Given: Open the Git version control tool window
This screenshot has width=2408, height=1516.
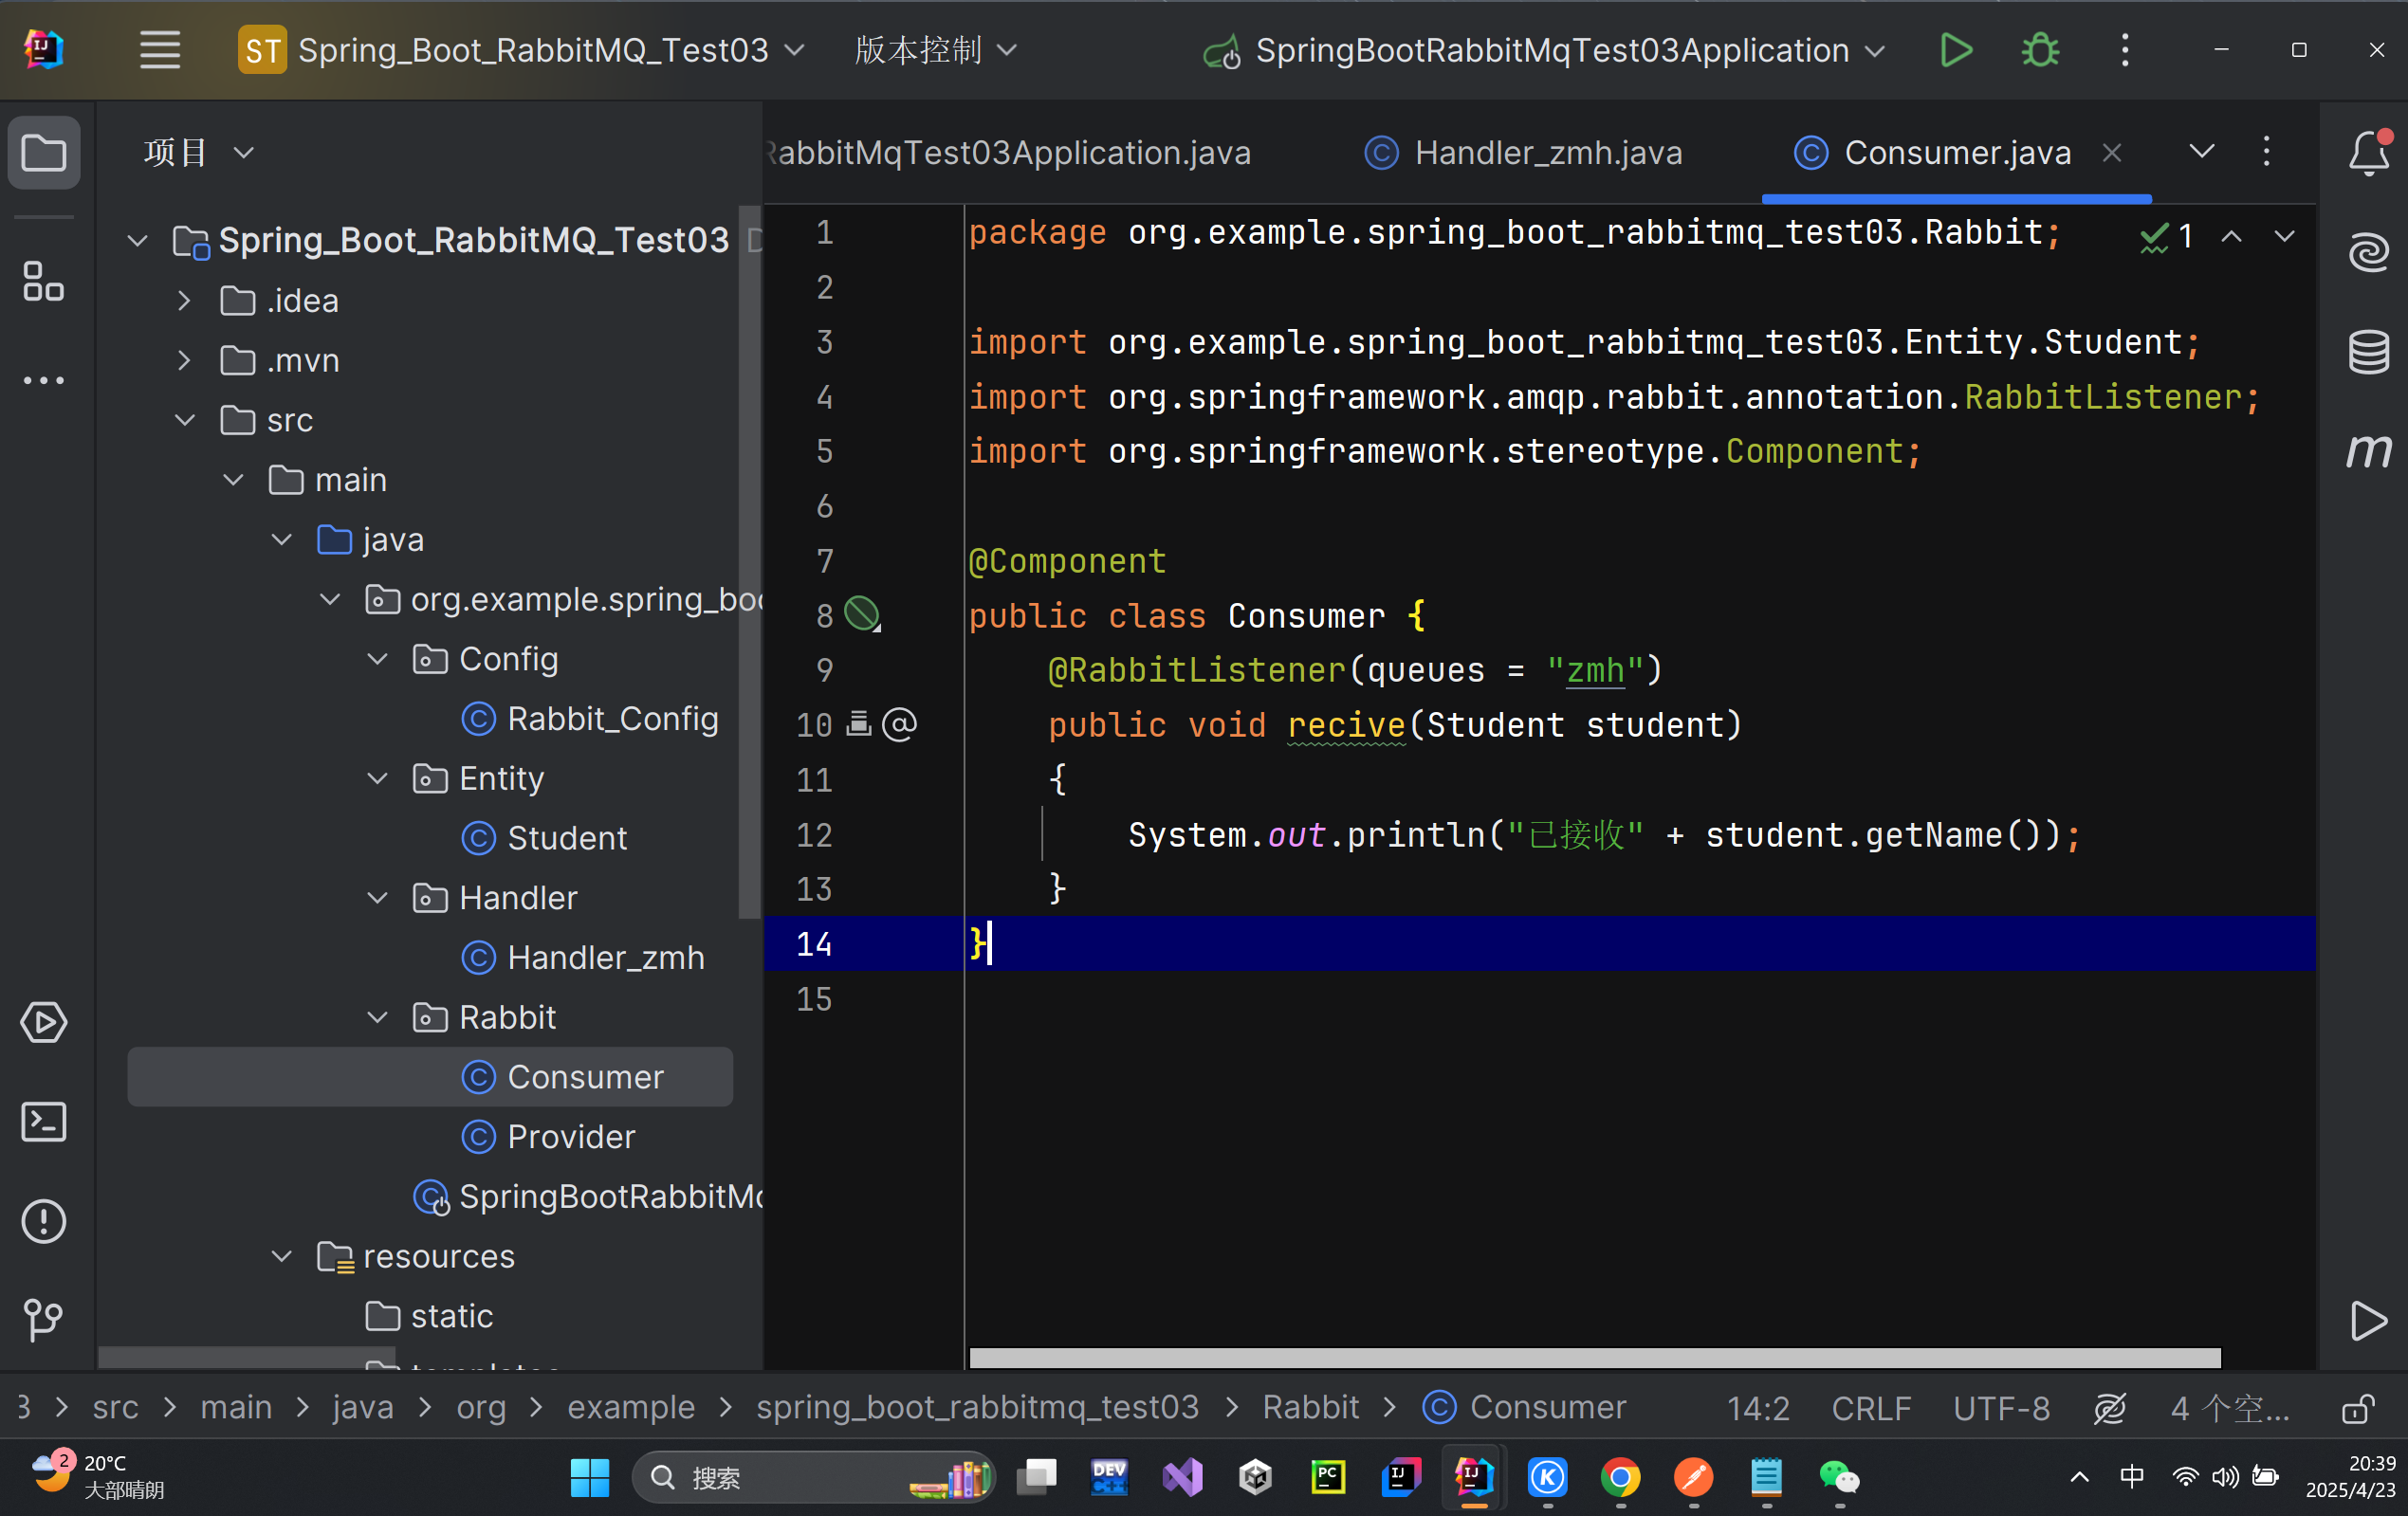Looking at the screenshot, I should click(x=44, y=1320).
